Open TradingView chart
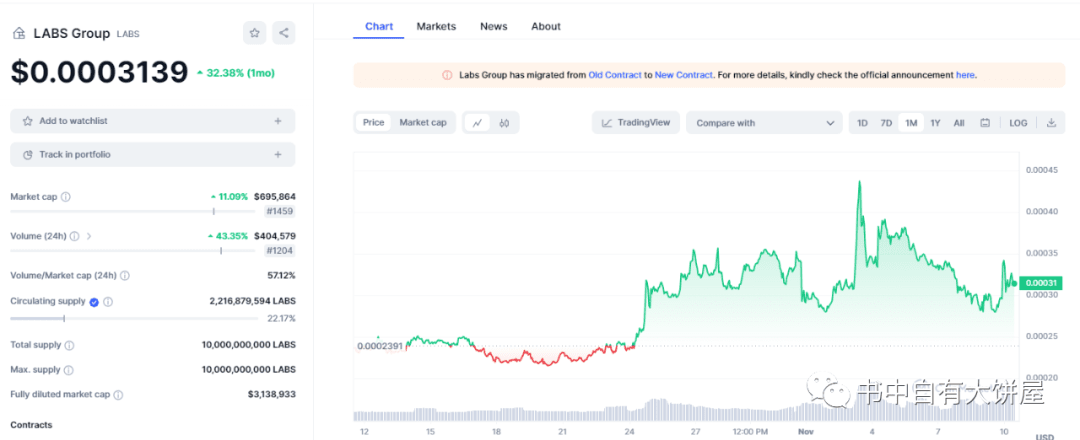The width and height of the screenshot is (1080, 440). (636, 123)
